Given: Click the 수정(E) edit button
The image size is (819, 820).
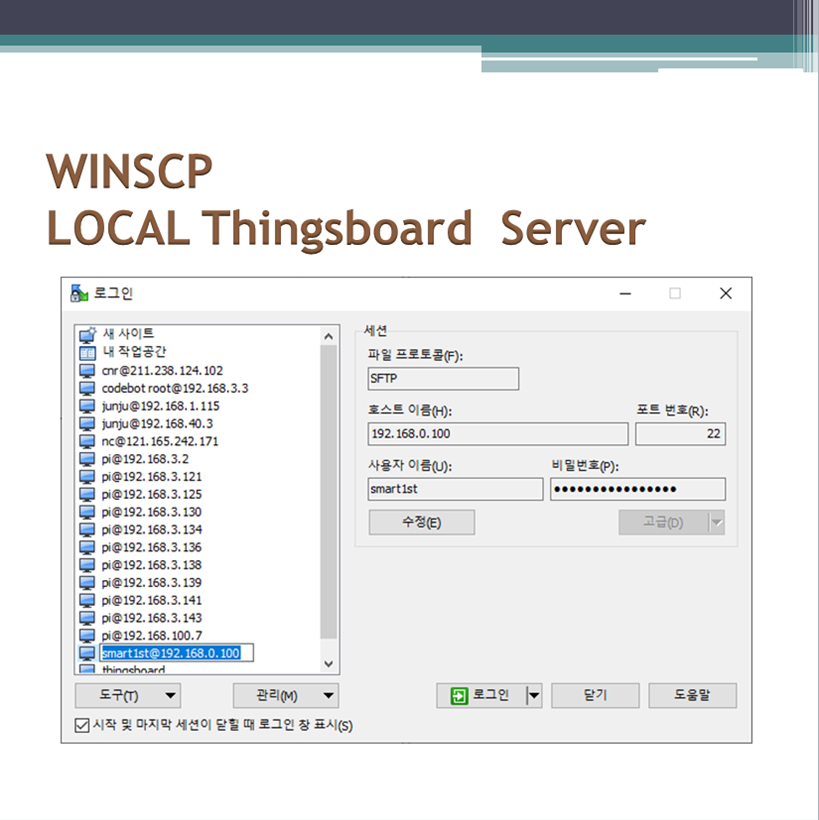Looking at the screenshot, I should [422, 522].
